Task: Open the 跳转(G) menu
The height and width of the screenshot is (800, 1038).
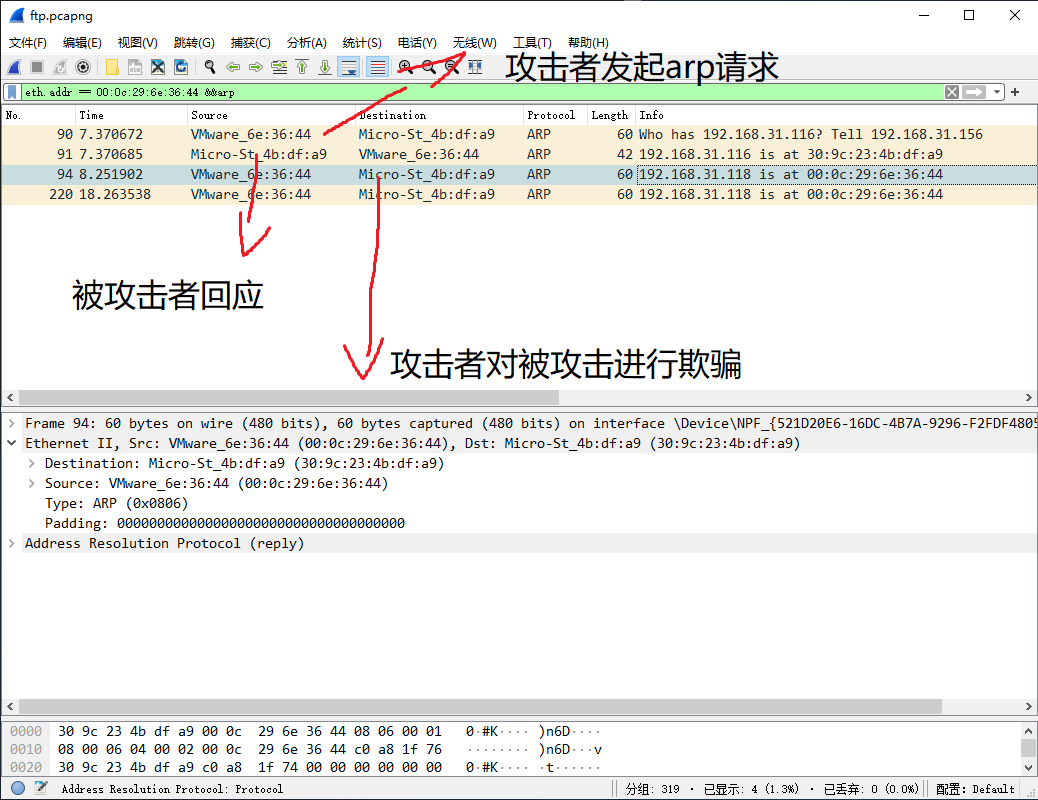Action: (x=194, y=43)
